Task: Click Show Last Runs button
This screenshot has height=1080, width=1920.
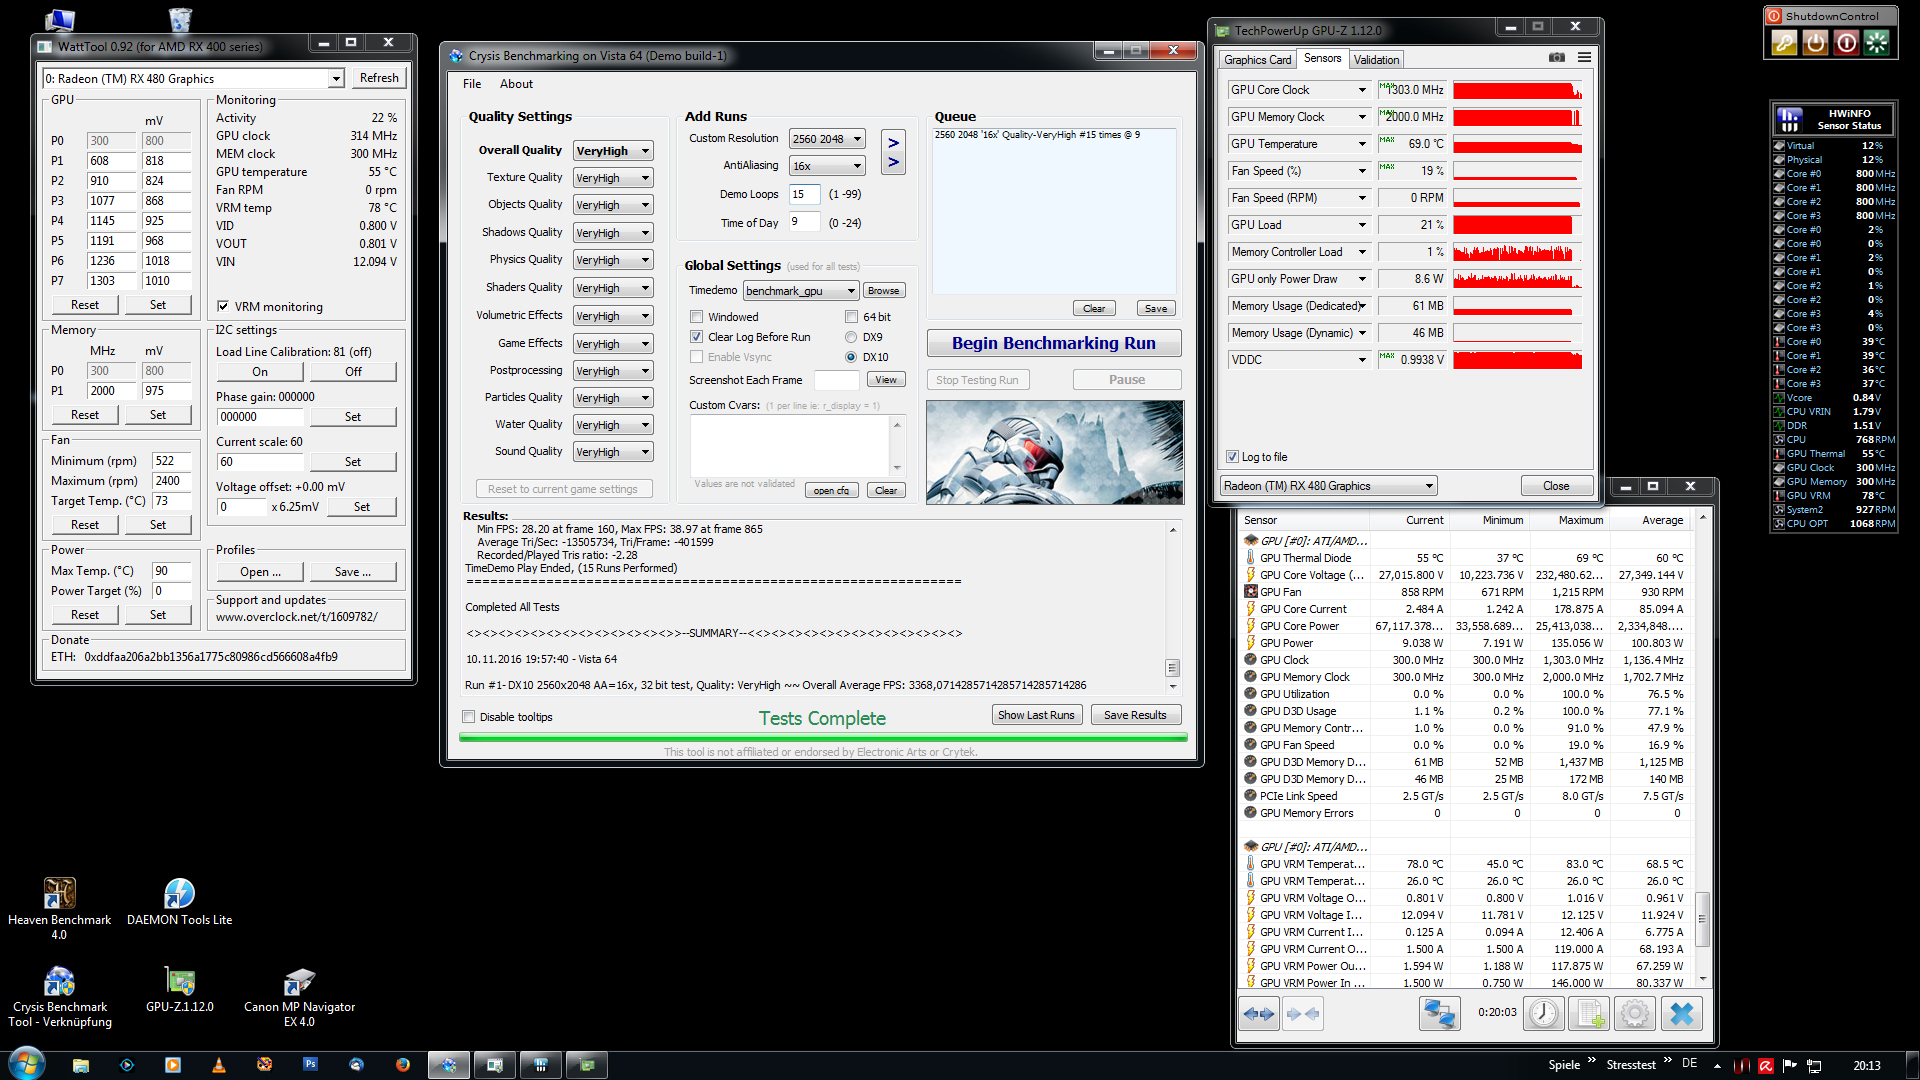Action: tap(1036, 715)
